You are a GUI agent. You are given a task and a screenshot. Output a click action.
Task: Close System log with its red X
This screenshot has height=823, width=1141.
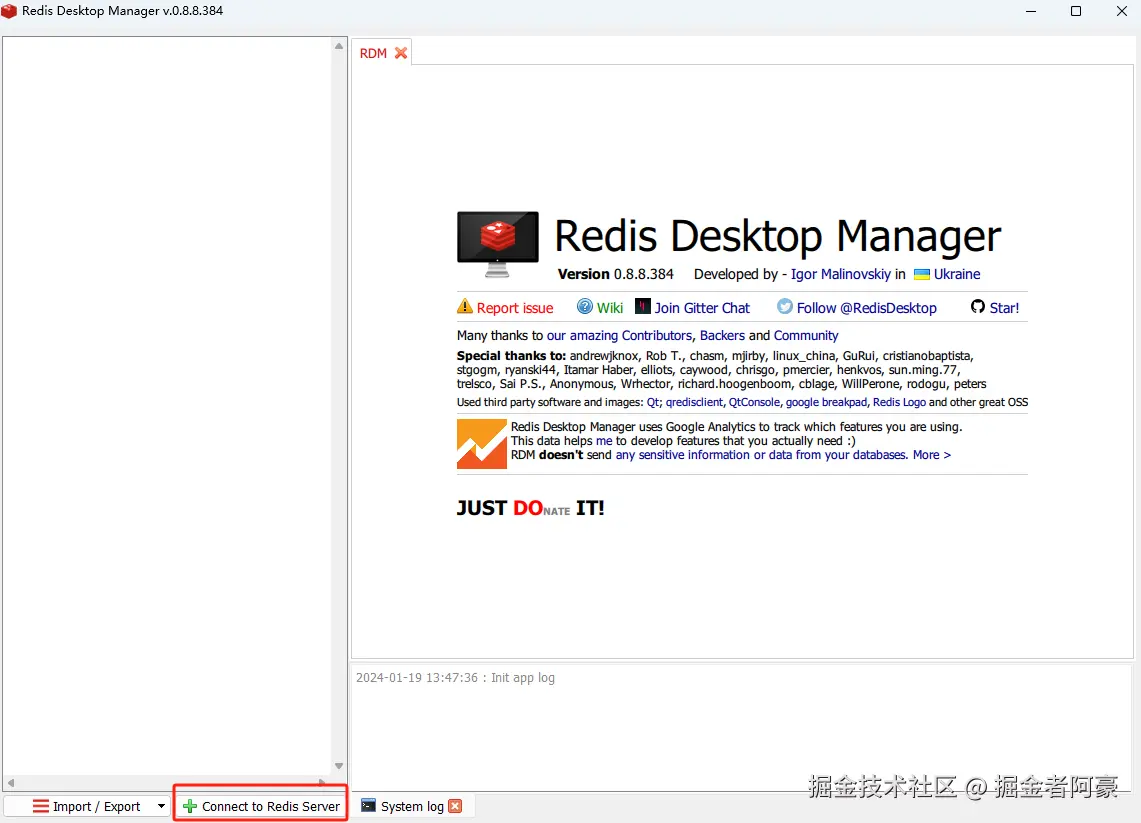coord(456,806)
